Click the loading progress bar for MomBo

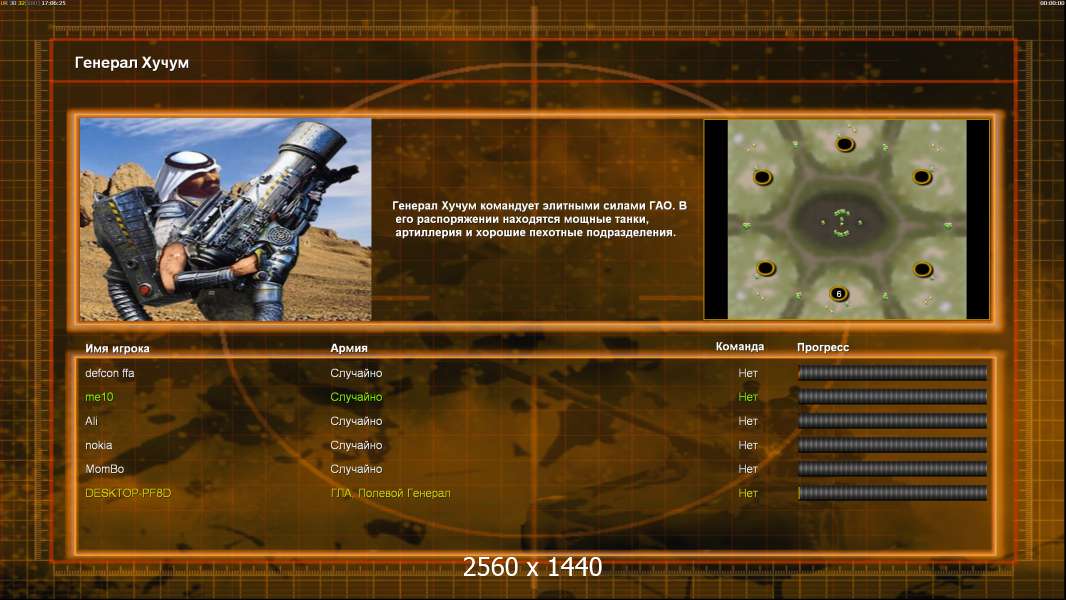[x=893, y=469]
